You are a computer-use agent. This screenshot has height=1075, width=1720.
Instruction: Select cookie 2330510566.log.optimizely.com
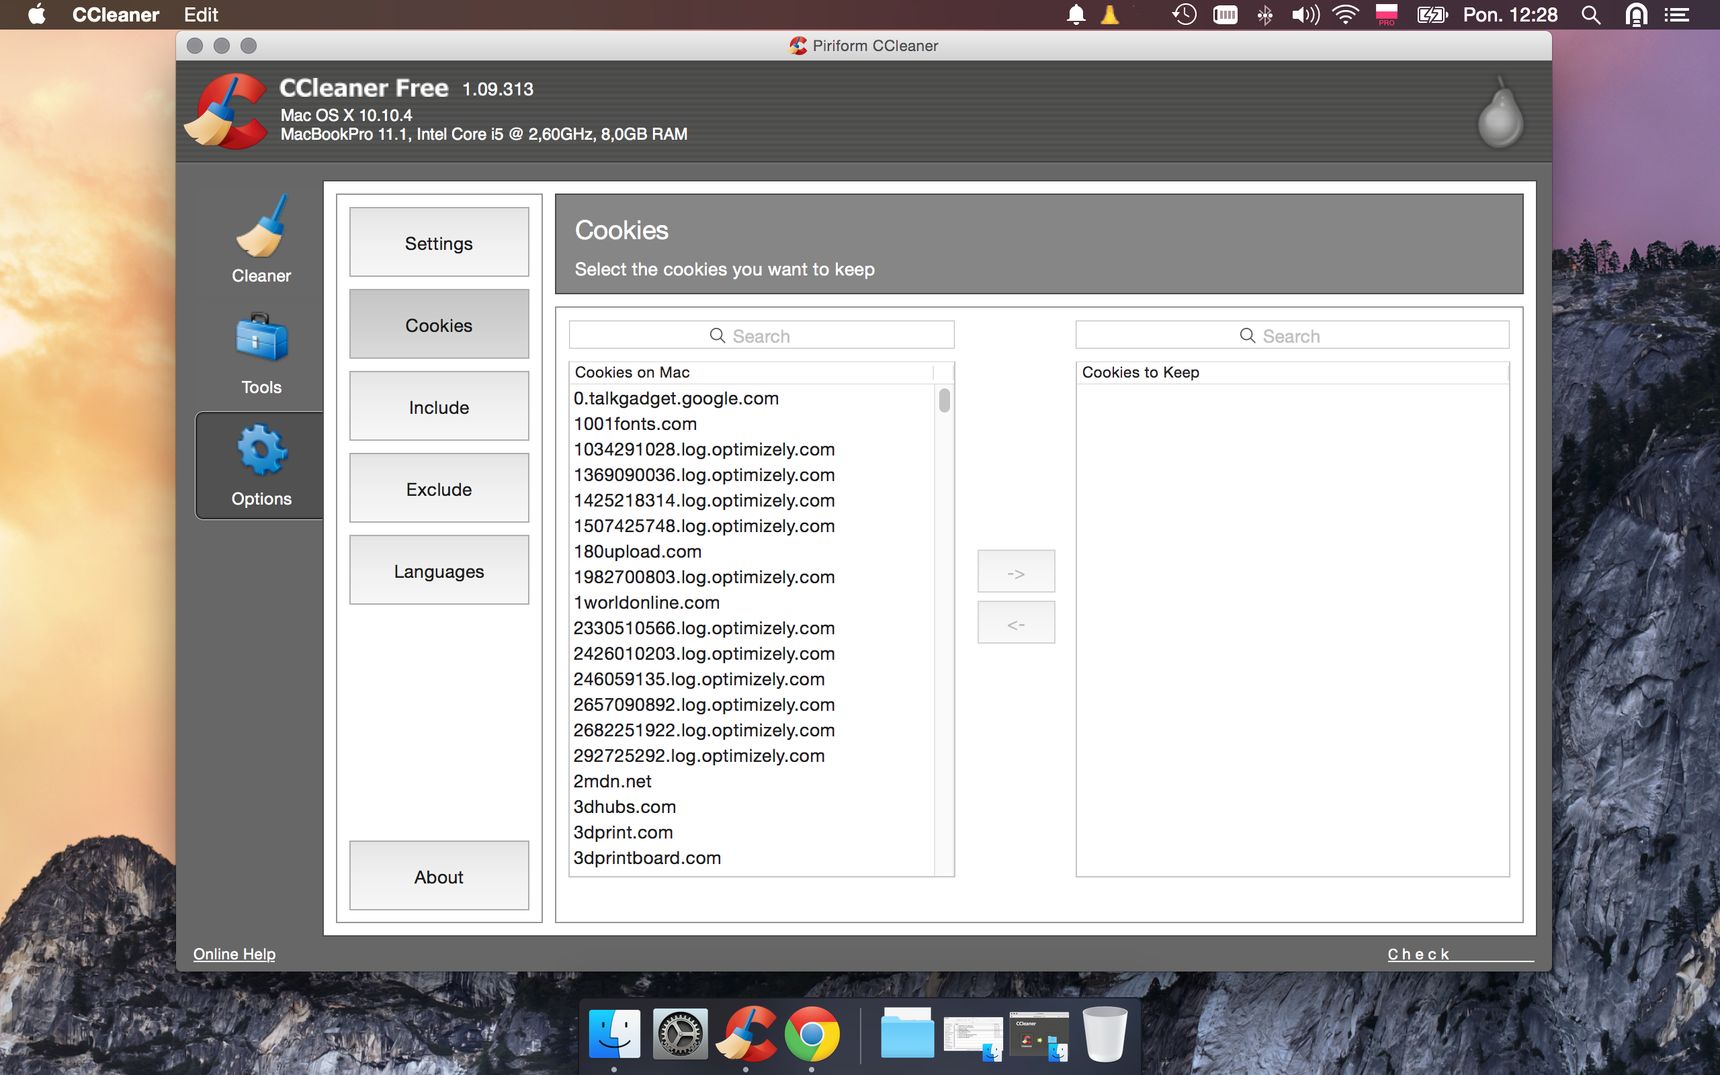click(x=752, y=628)
